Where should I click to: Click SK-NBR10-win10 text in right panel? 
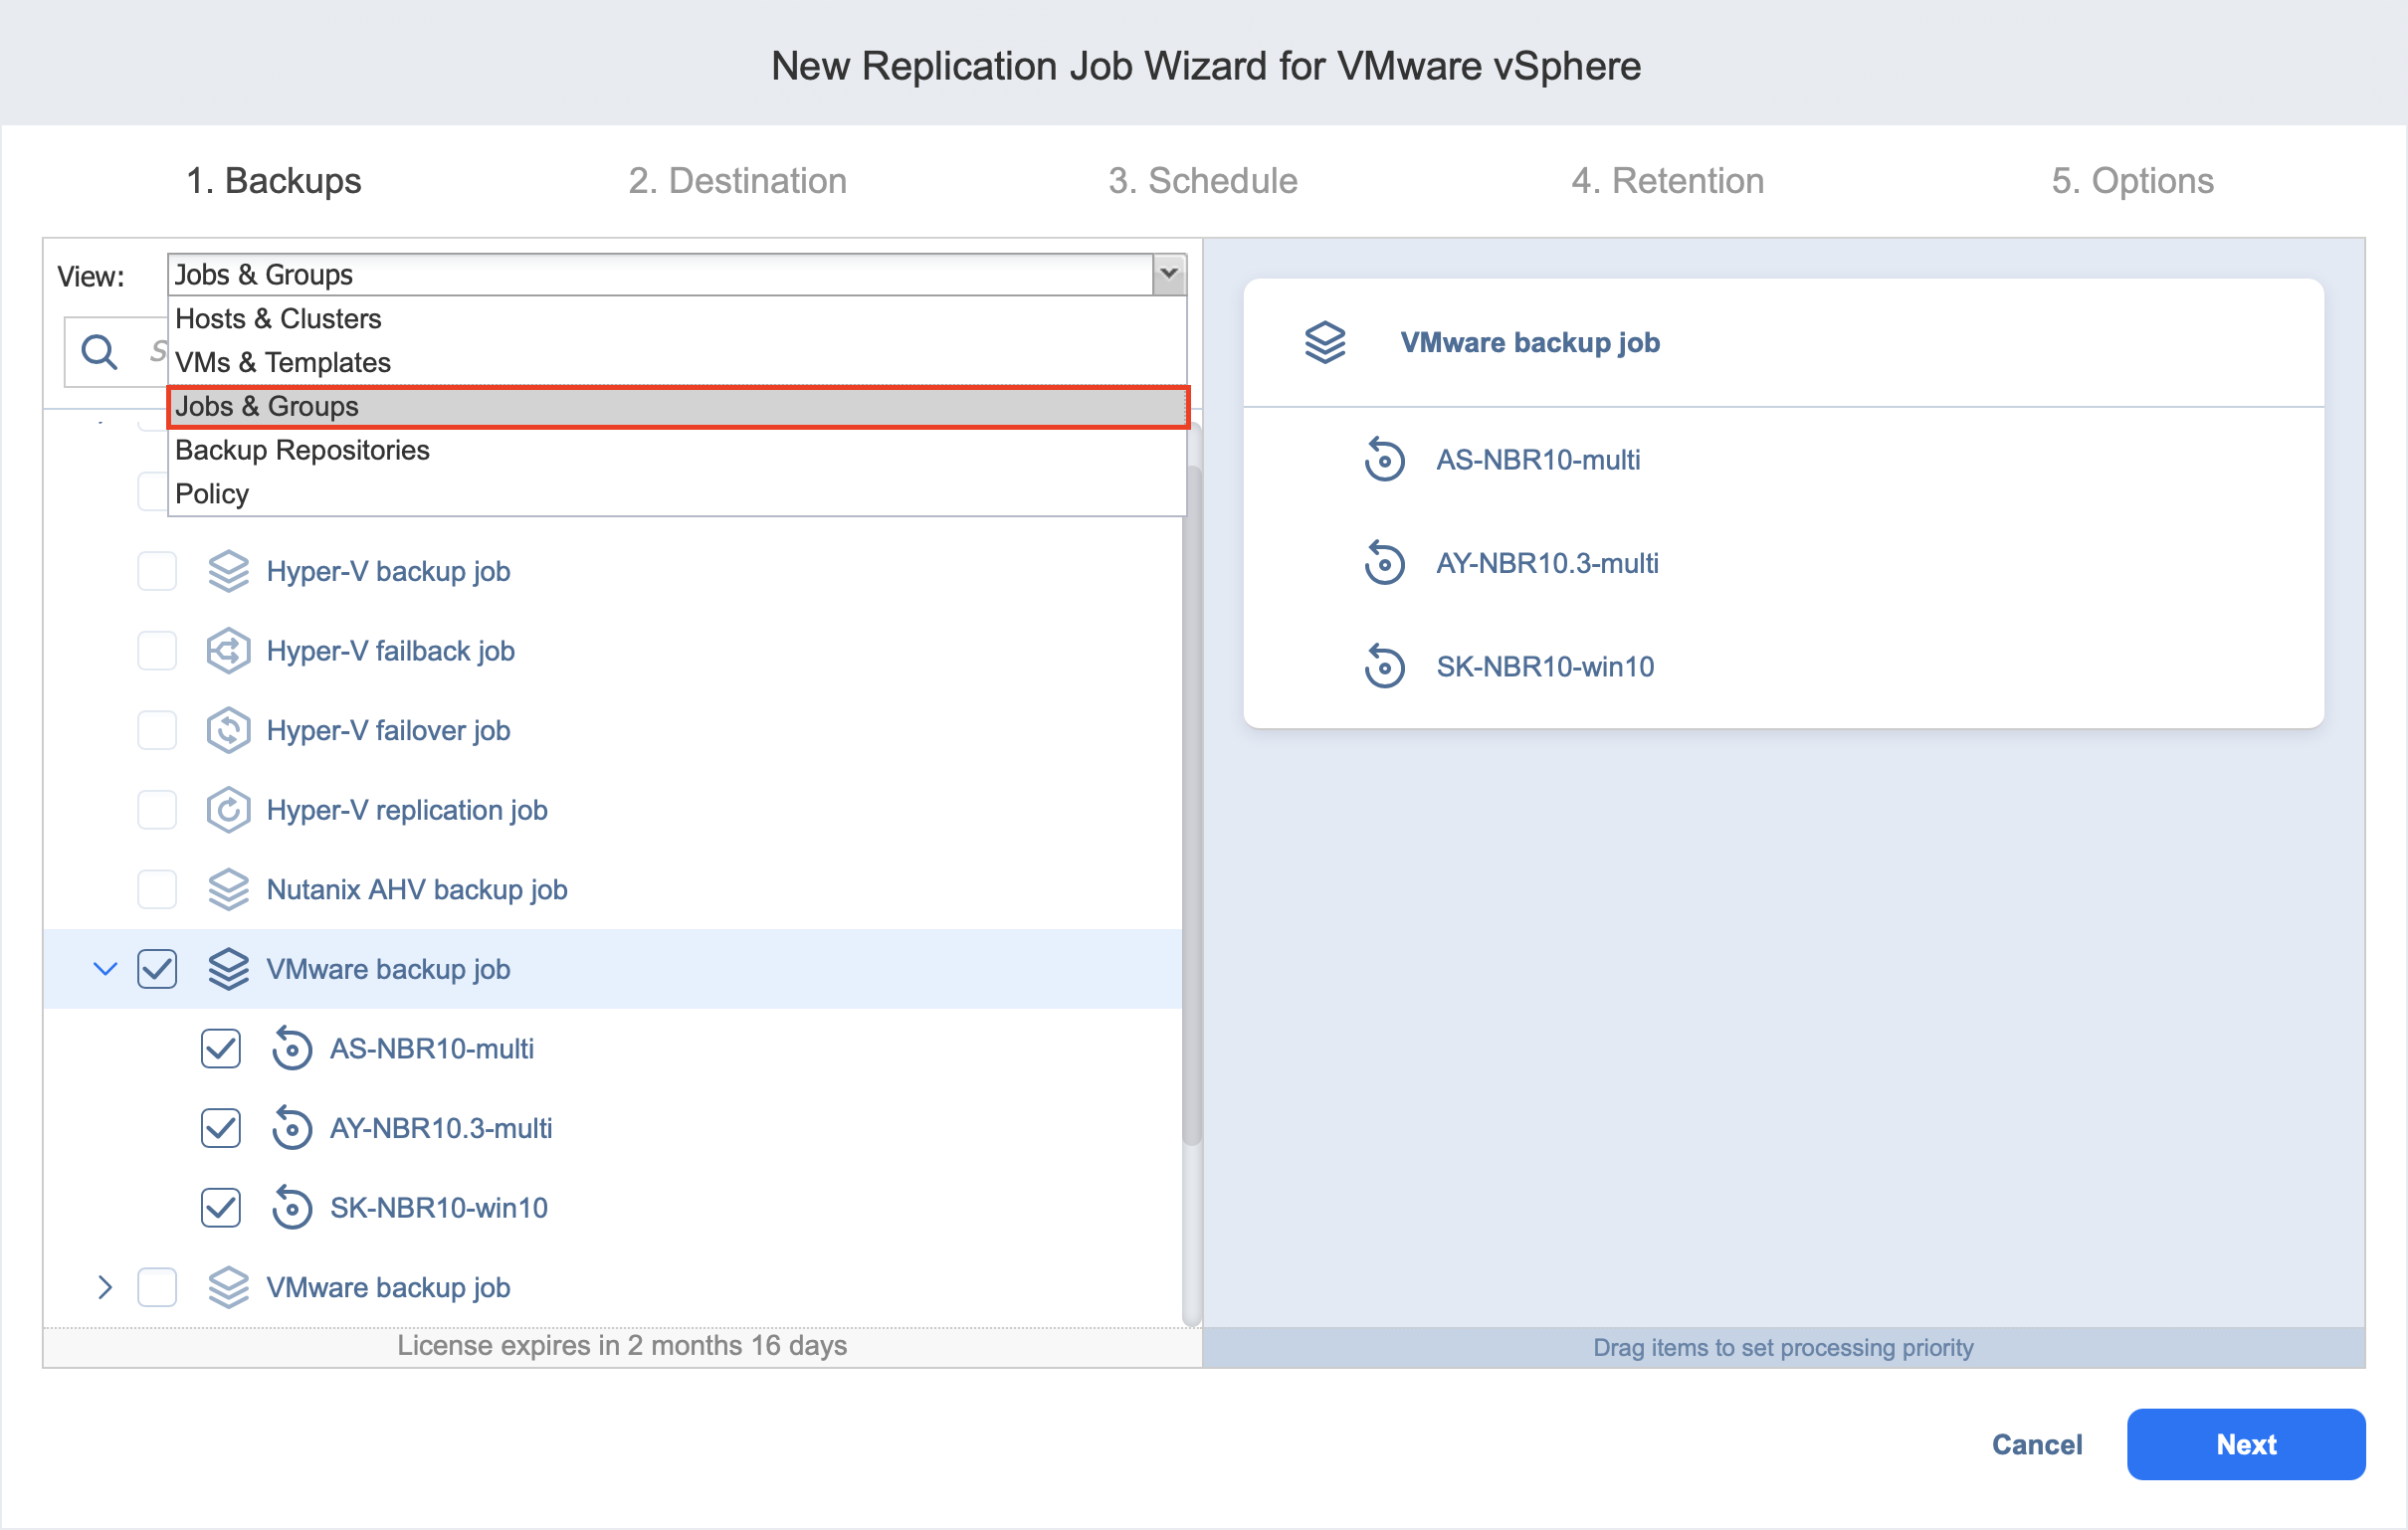pos(1545,666)
